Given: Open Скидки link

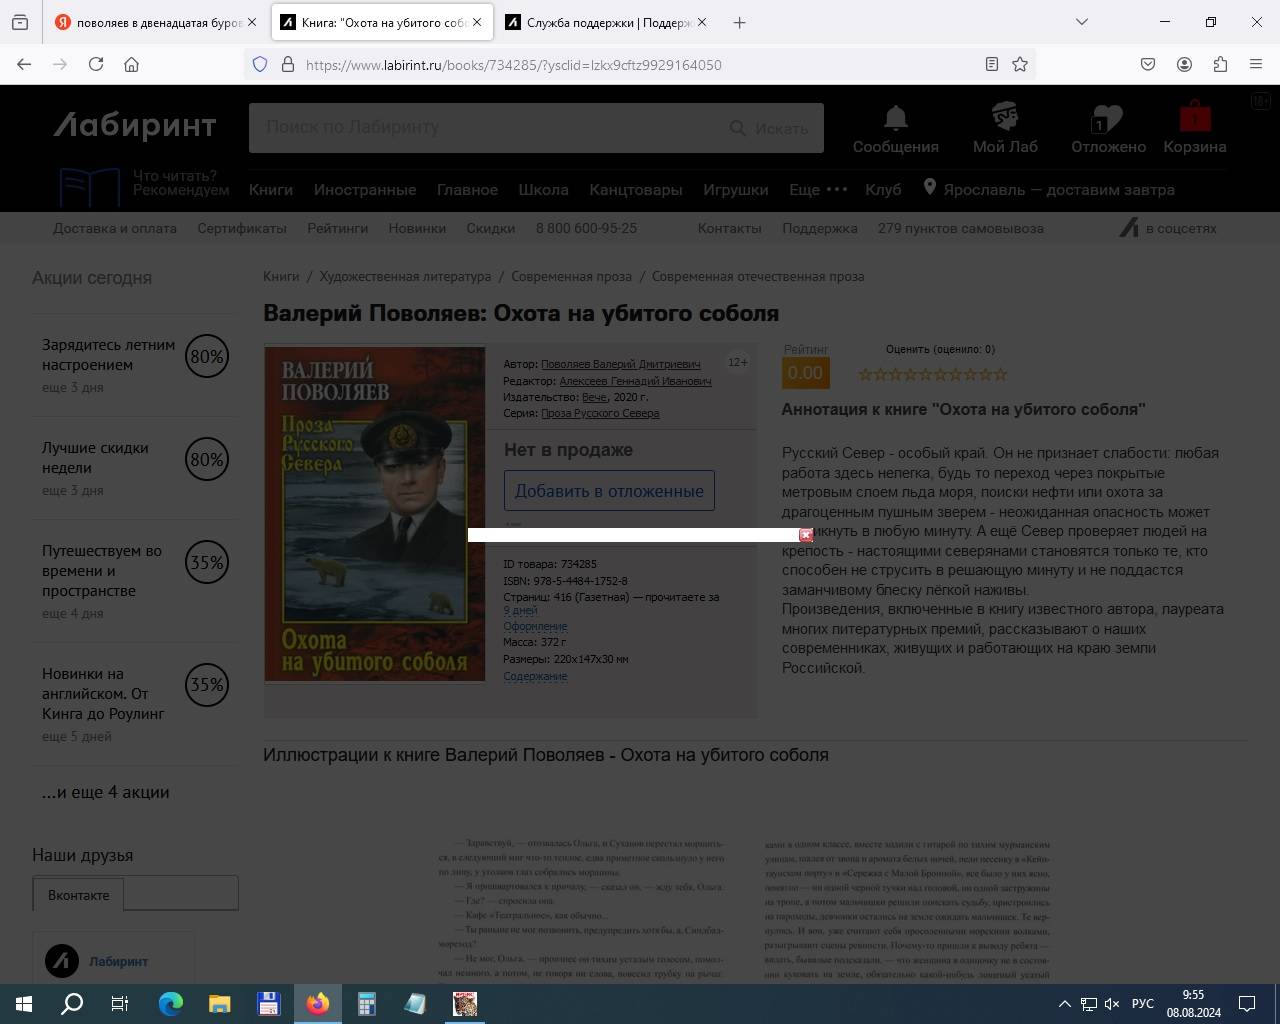Looking at the screenshot, I should click(491, 228).
